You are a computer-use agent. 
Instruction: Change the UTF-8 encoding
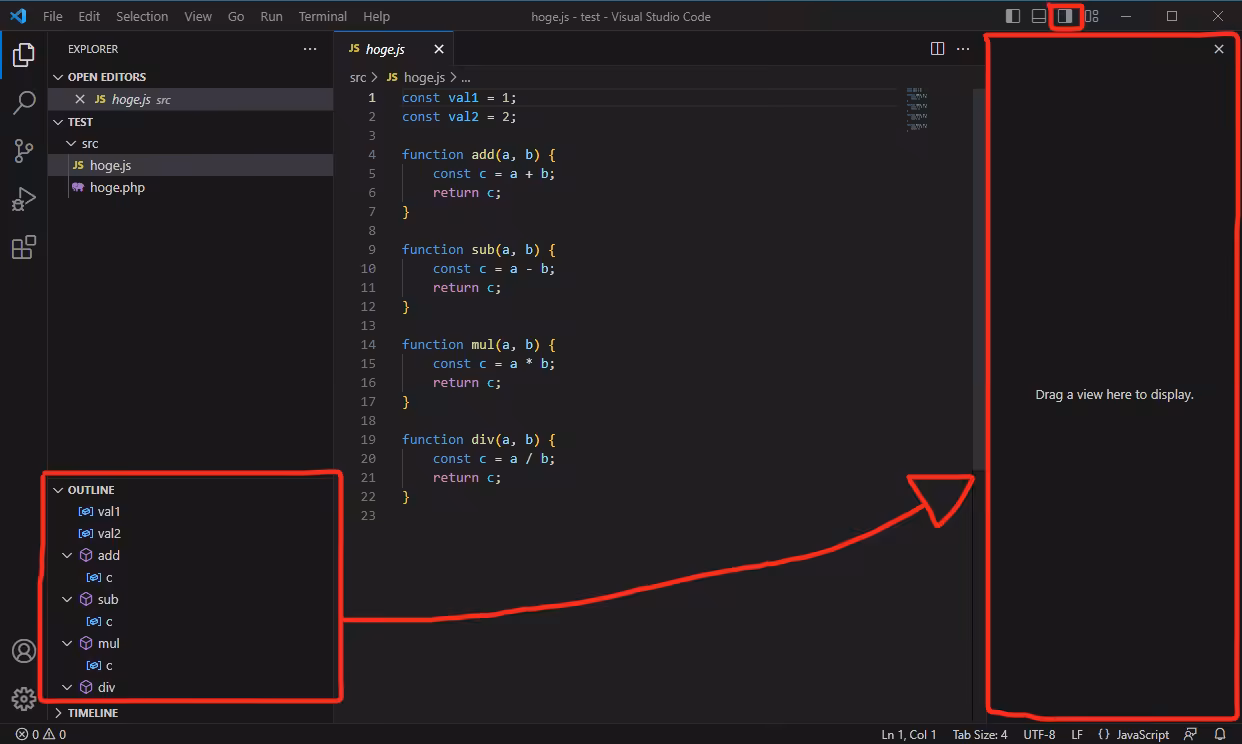click(1039, 734)
